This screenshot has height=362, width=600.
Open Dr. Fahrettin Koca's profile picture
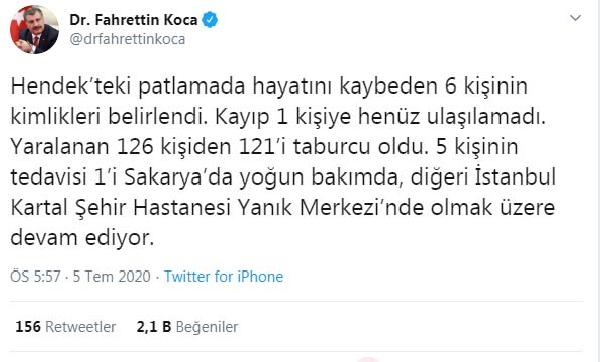34,29
